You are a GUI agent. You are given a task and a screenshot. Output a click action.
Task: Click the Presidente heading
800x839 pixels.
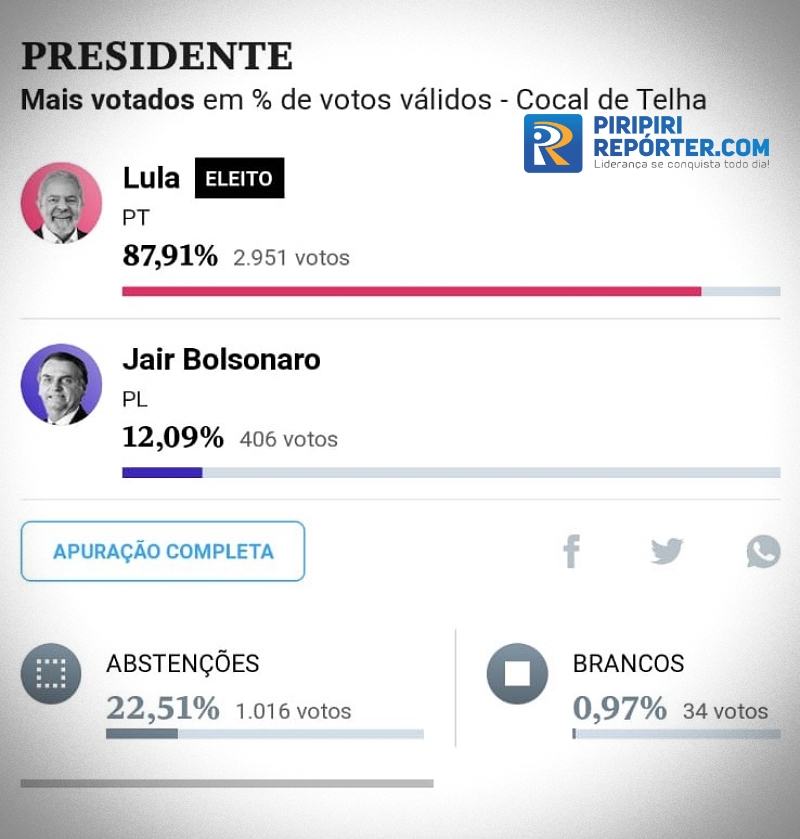[157, 56]
